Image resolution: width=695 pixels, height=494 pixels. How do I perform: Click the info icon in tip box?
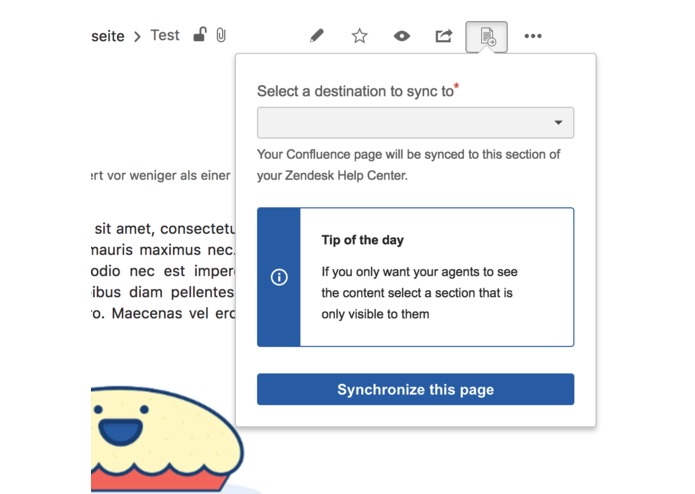point(279,277)
